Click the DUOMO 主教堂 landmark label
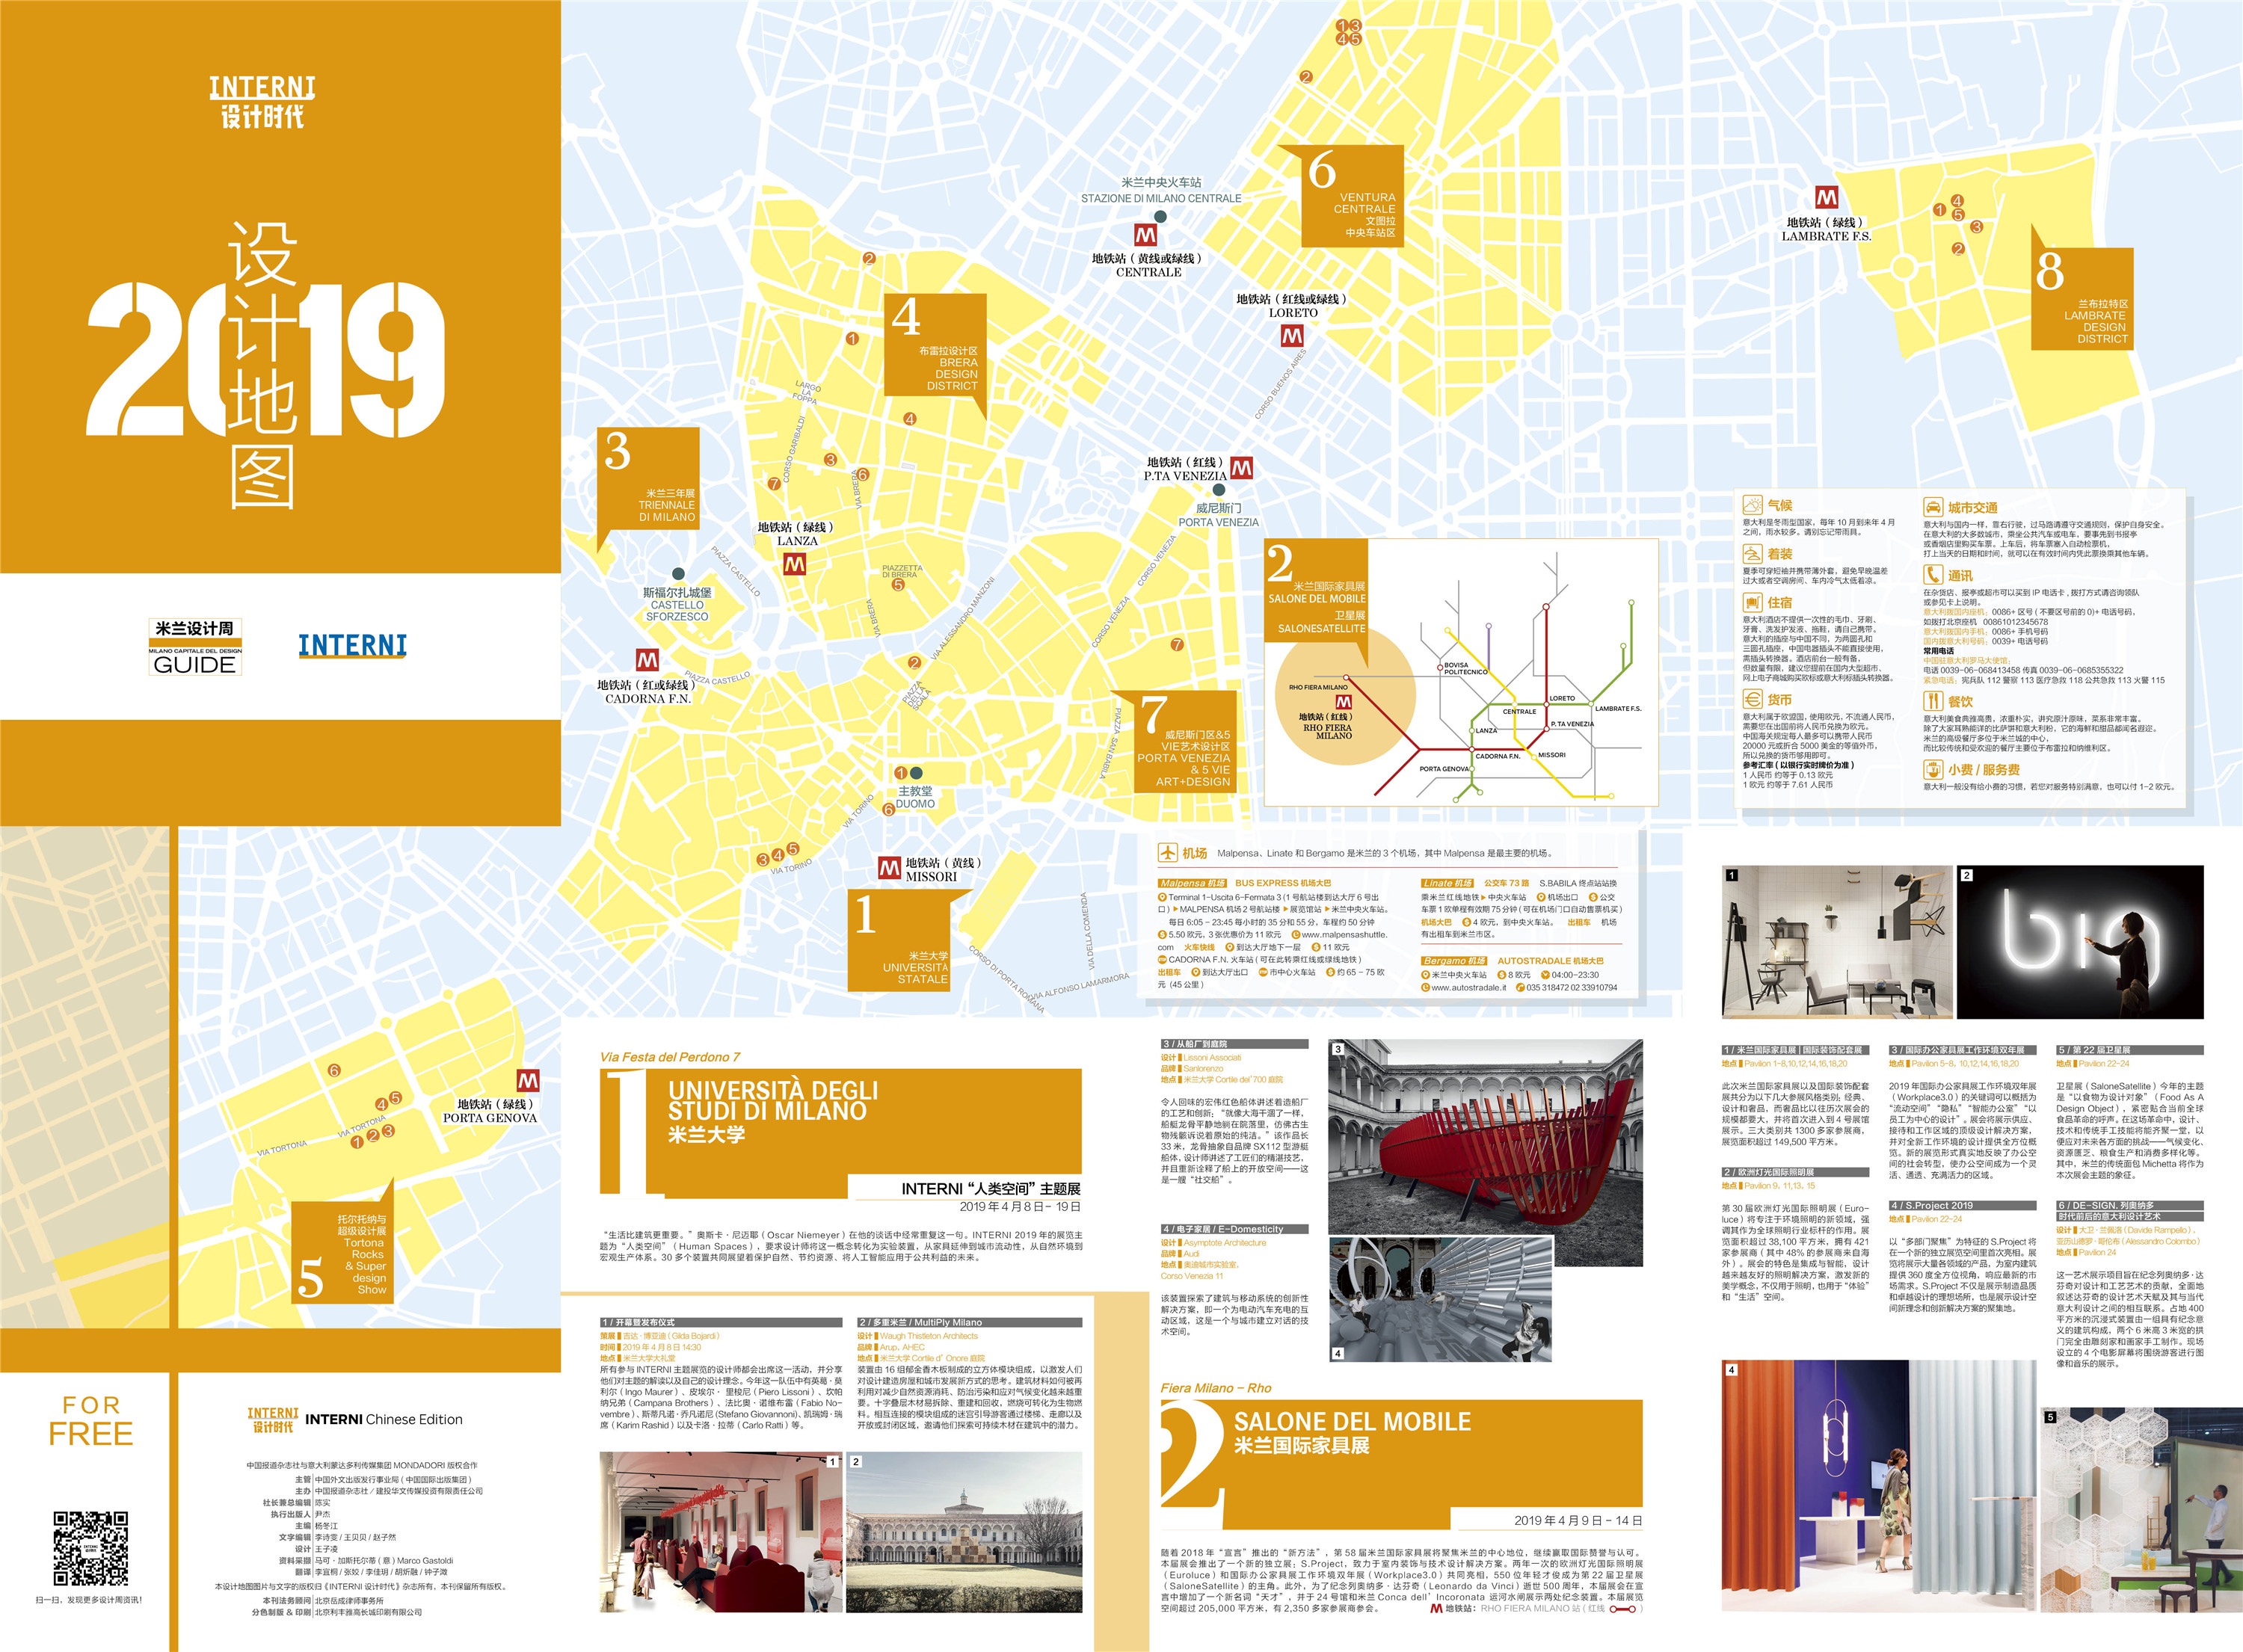The height and width of the screenshot is (1652, 2243). 915,797
